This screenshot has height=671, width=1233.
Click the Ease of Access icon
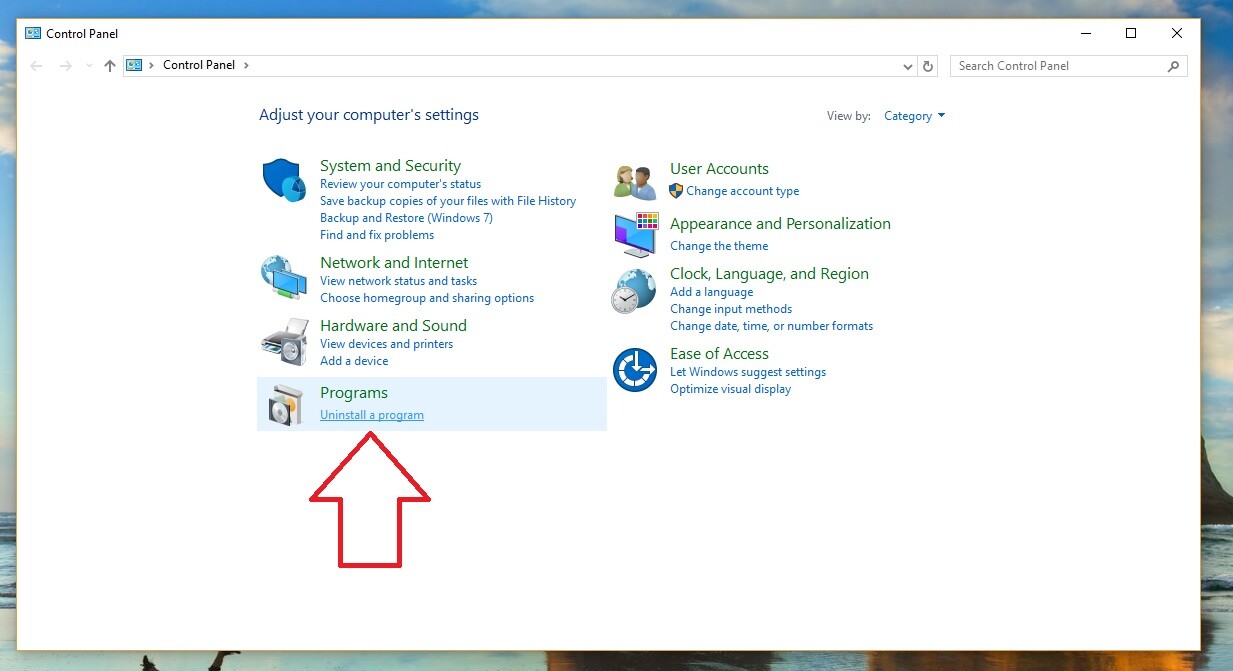(x=635, y=370)
